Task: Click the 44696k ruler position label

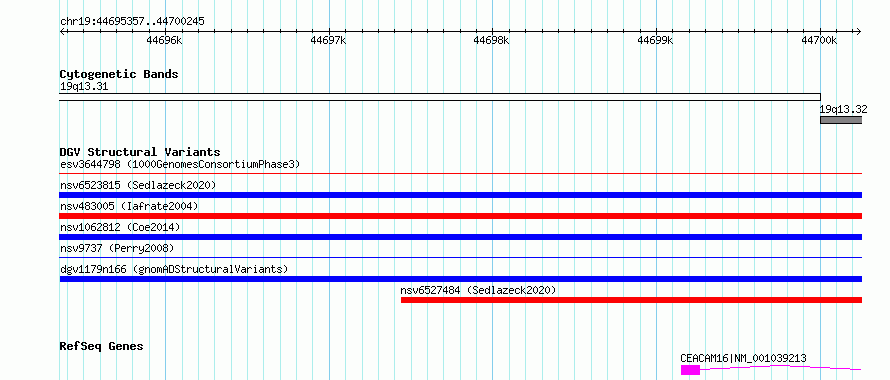Action: (165, 40)
